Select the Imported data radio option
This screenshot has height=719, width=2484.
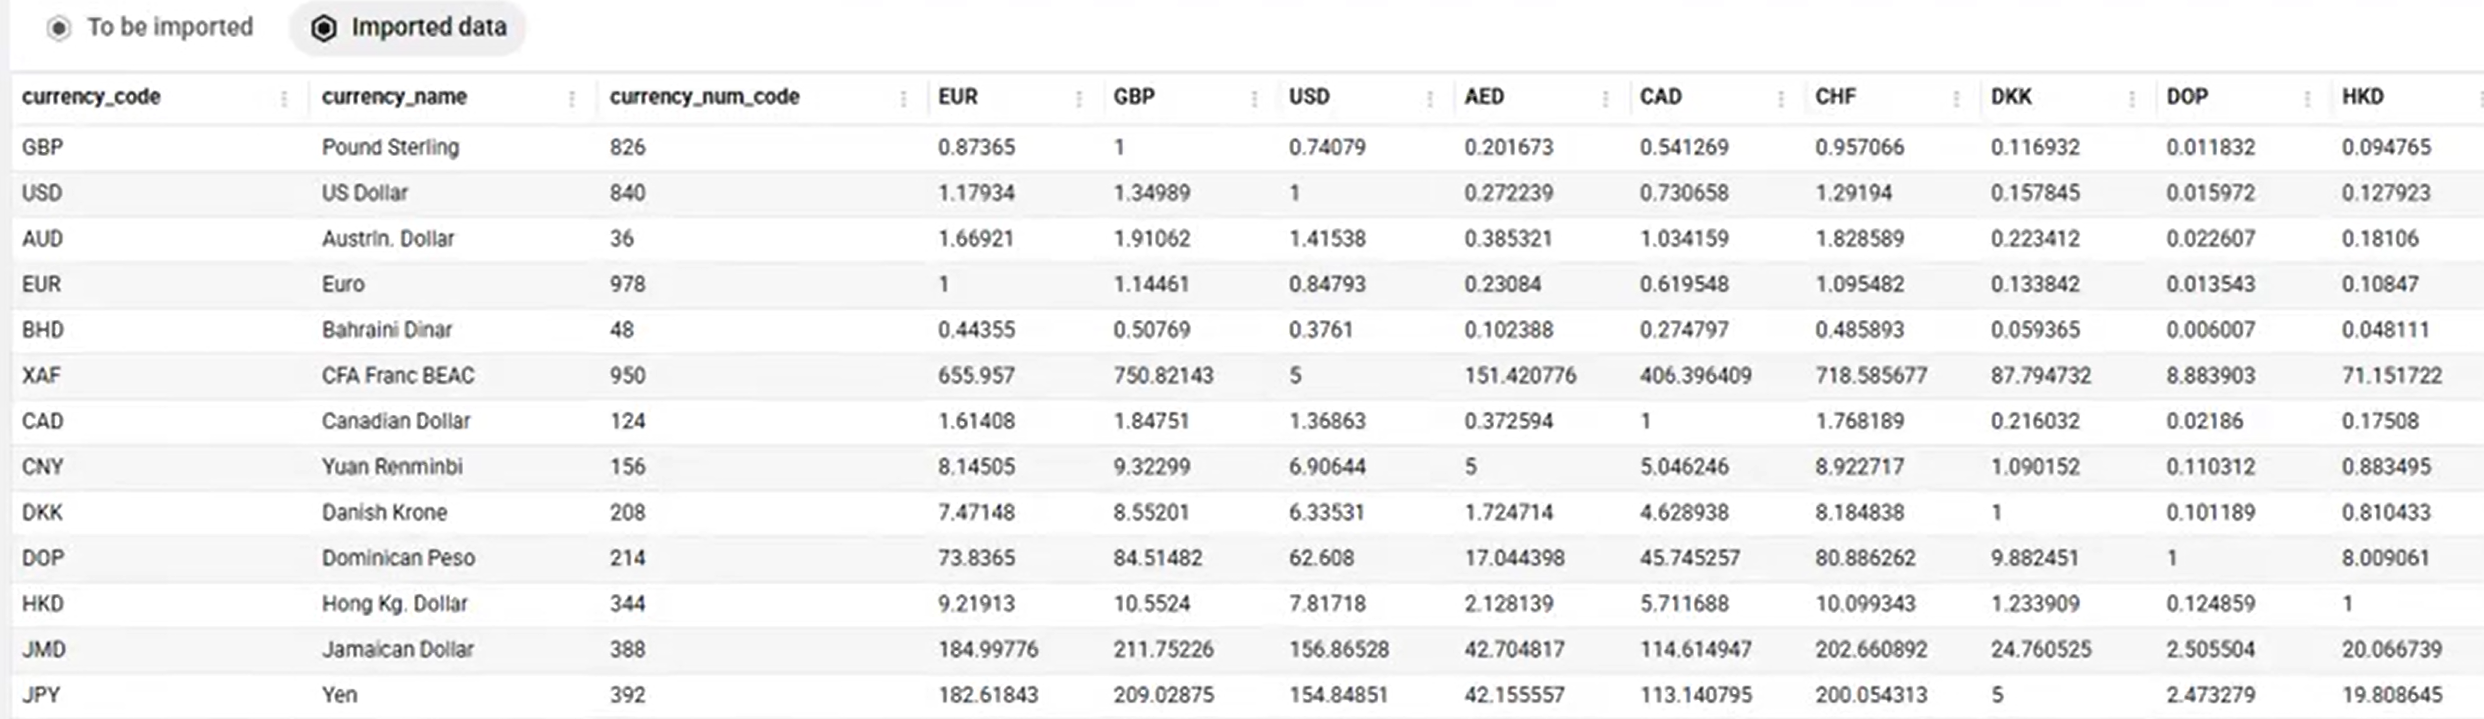324,28
